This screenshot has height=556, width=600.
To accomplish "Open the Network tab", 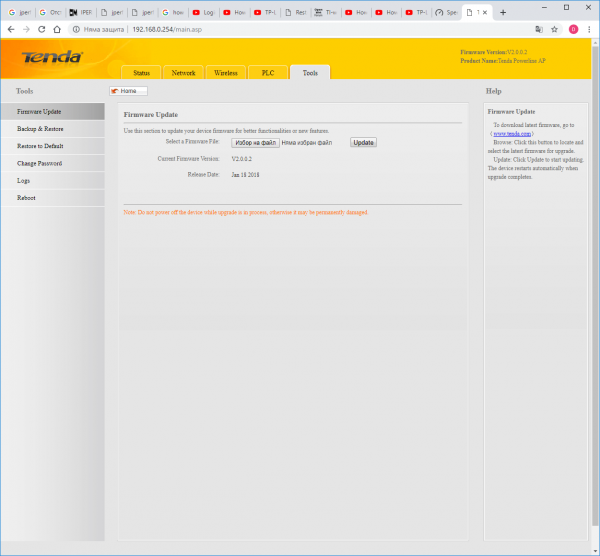I will [183, 73].
